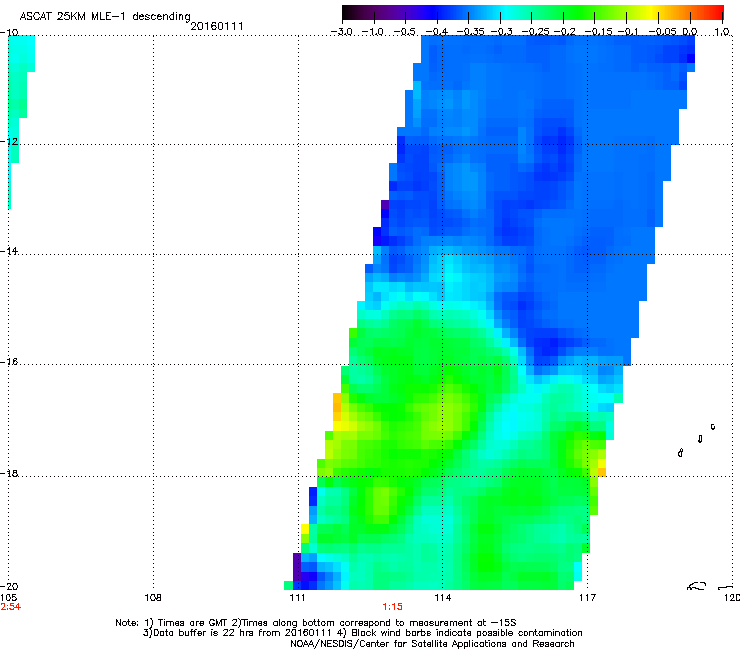Image resolution: width=740 pixels, height=650 pixels.
Task: Click the -0.4 colorbar label
Action: [x=437, y=32]
